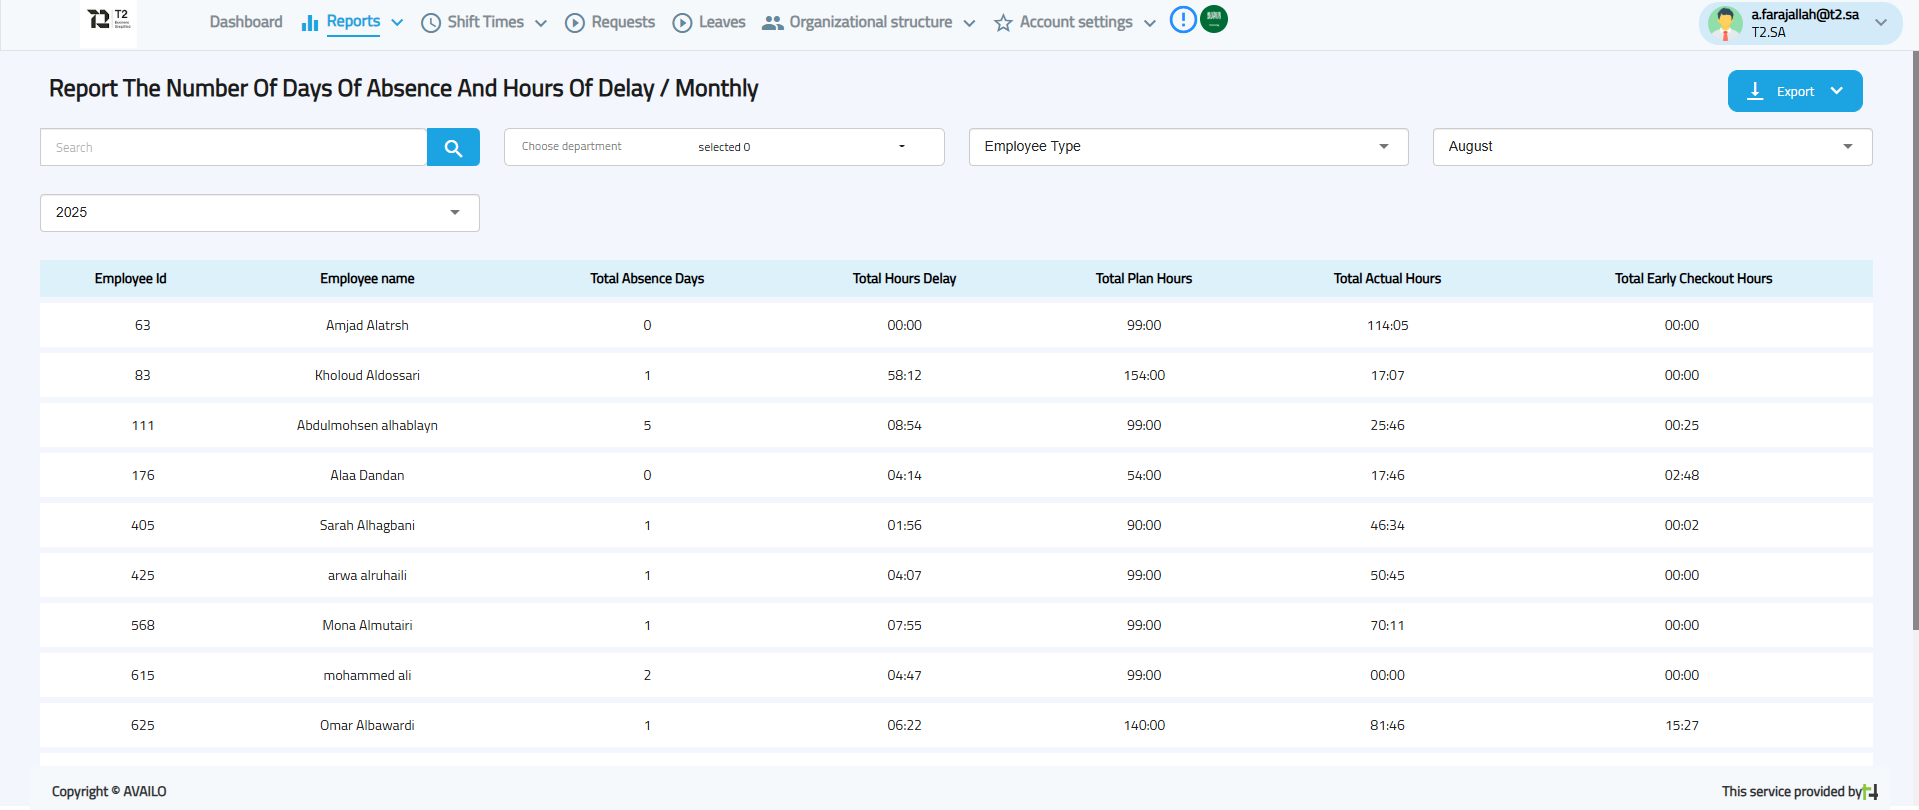Open the August month dropdown
Screen dimensions: 1919x810
pos(1652,147)
